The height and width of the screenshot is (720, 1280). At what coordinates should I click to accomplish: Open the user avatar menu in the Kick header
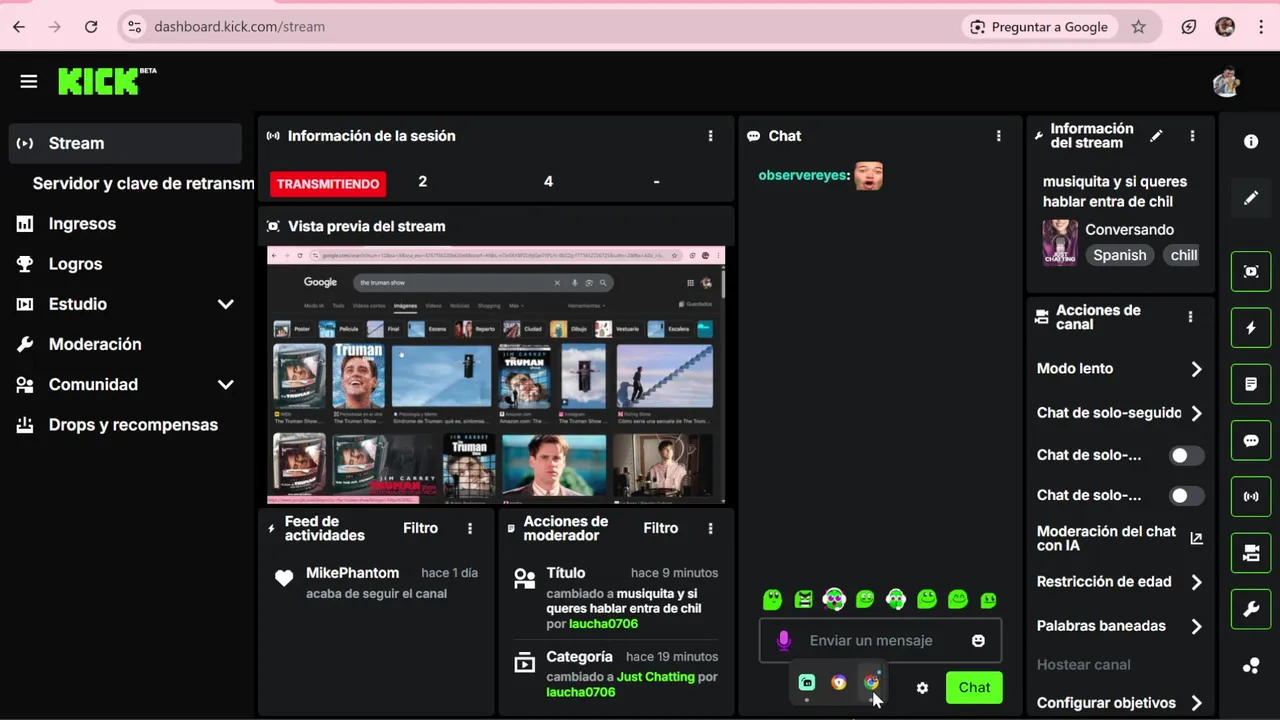(x=1226, y=82)
